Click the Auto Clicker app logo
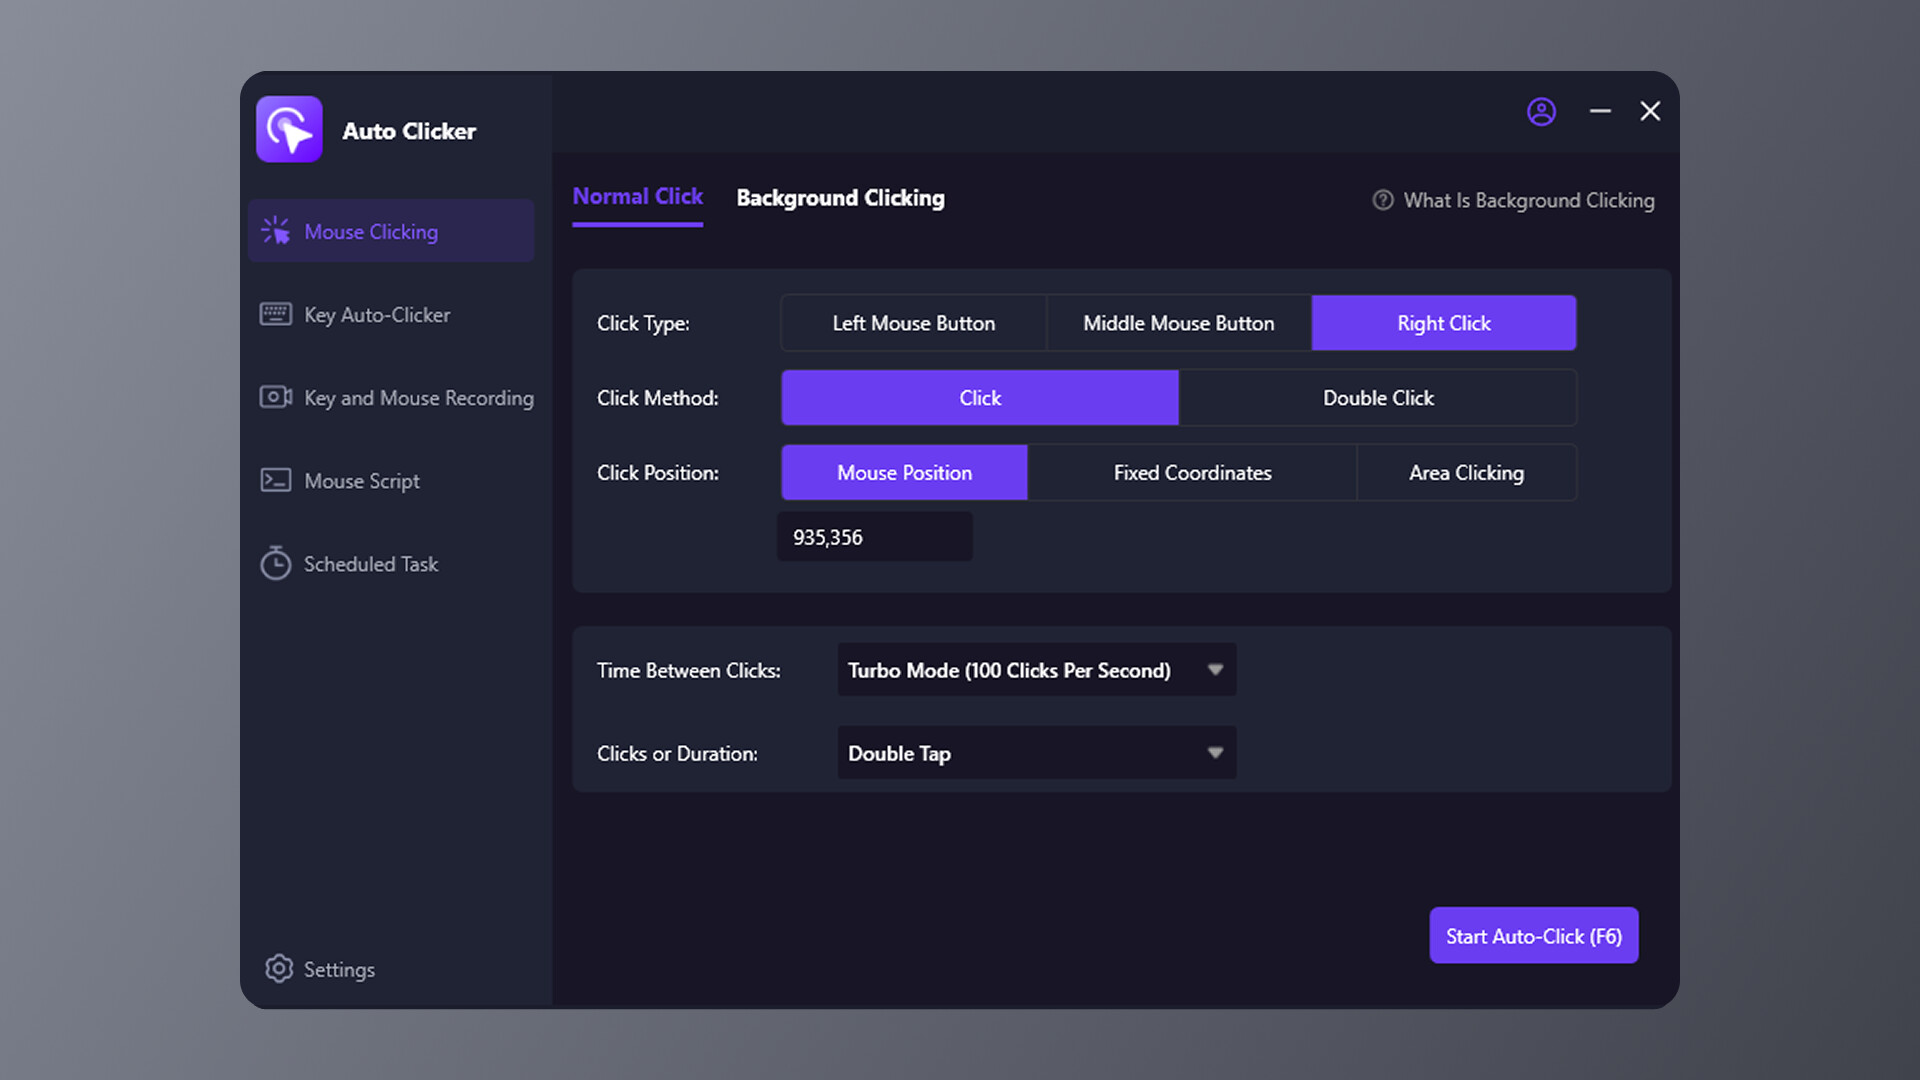1920x1080 pixels. tap(289, 129)
